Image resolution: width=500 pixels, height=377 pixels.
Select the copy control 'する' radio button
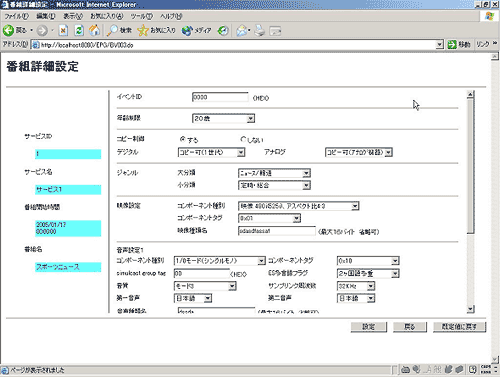[x=182, y=139]
